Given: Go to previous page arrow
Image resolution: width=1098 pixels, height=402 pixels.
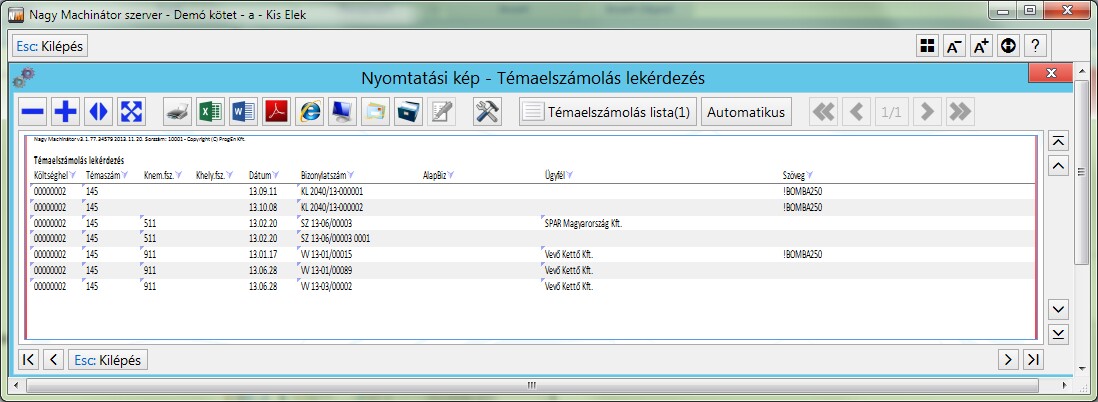Looking at the screenshot, I should (856, 111).
